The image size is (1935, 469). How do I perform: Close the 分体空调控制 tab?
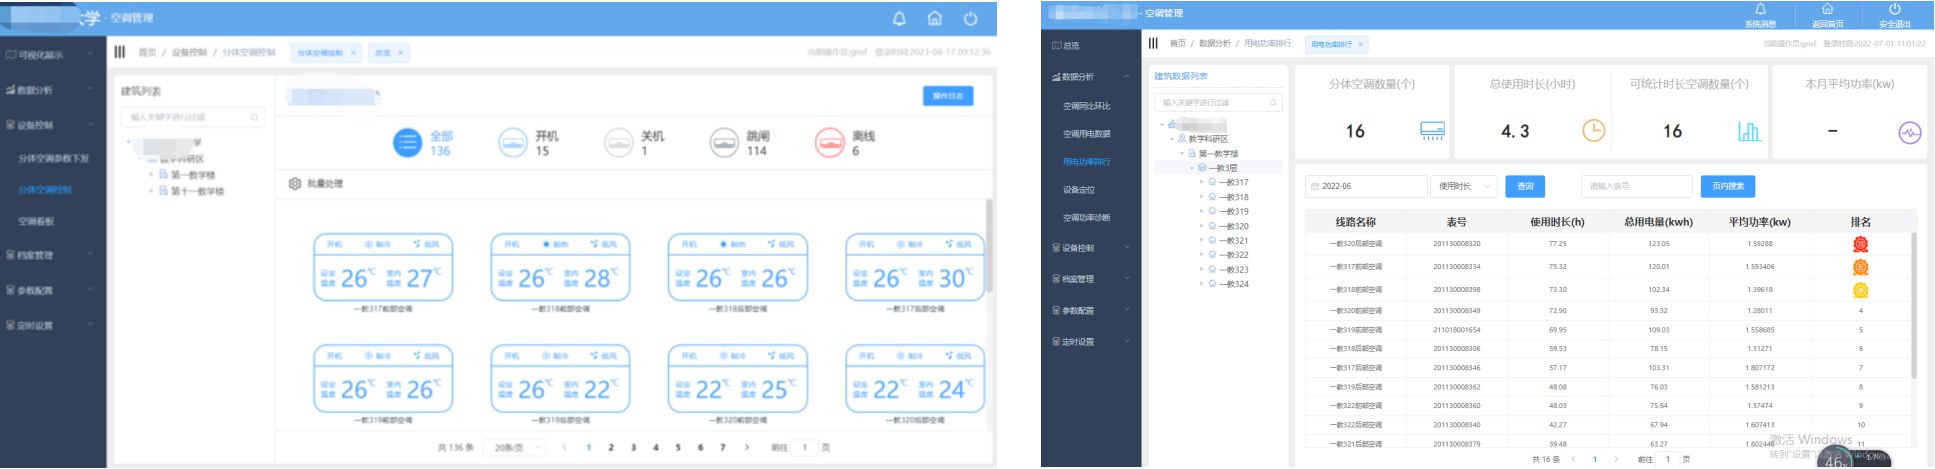pos(353,53)
